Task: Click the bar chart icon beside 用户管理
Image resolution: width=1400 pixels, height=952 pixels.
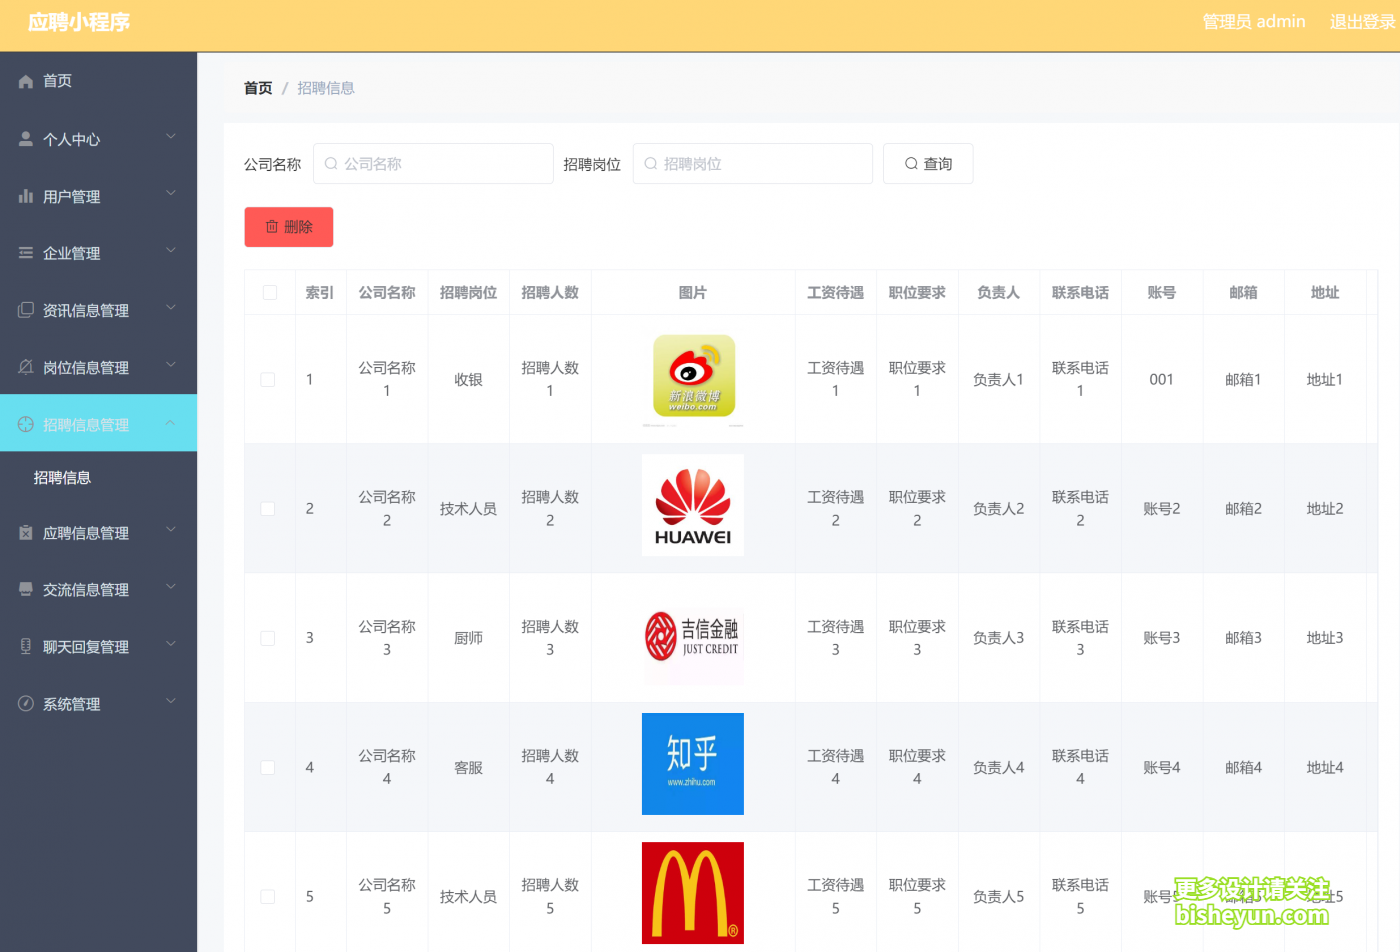Action: [26, 196]
